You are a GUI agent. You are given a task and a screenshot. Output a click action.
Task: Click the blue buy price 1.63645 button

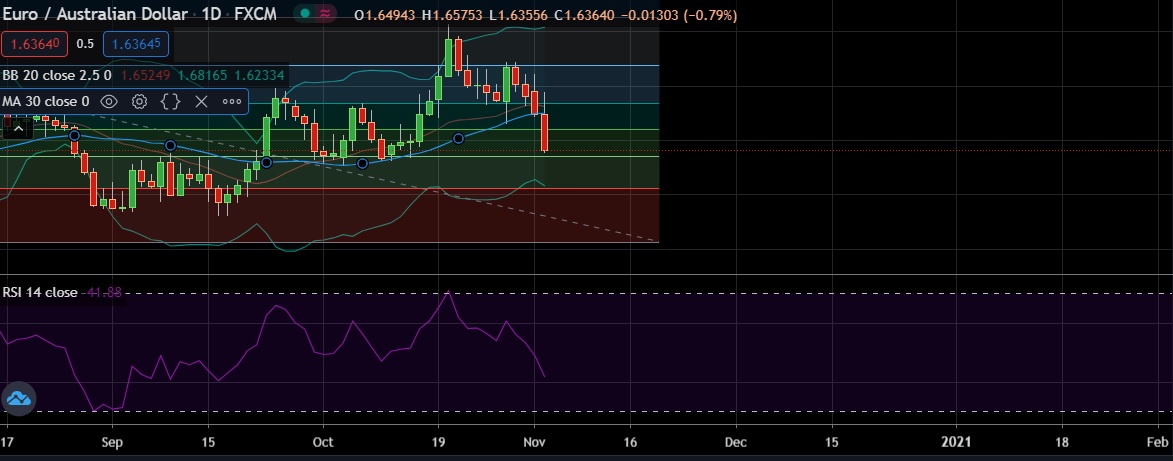pos(139,44)
